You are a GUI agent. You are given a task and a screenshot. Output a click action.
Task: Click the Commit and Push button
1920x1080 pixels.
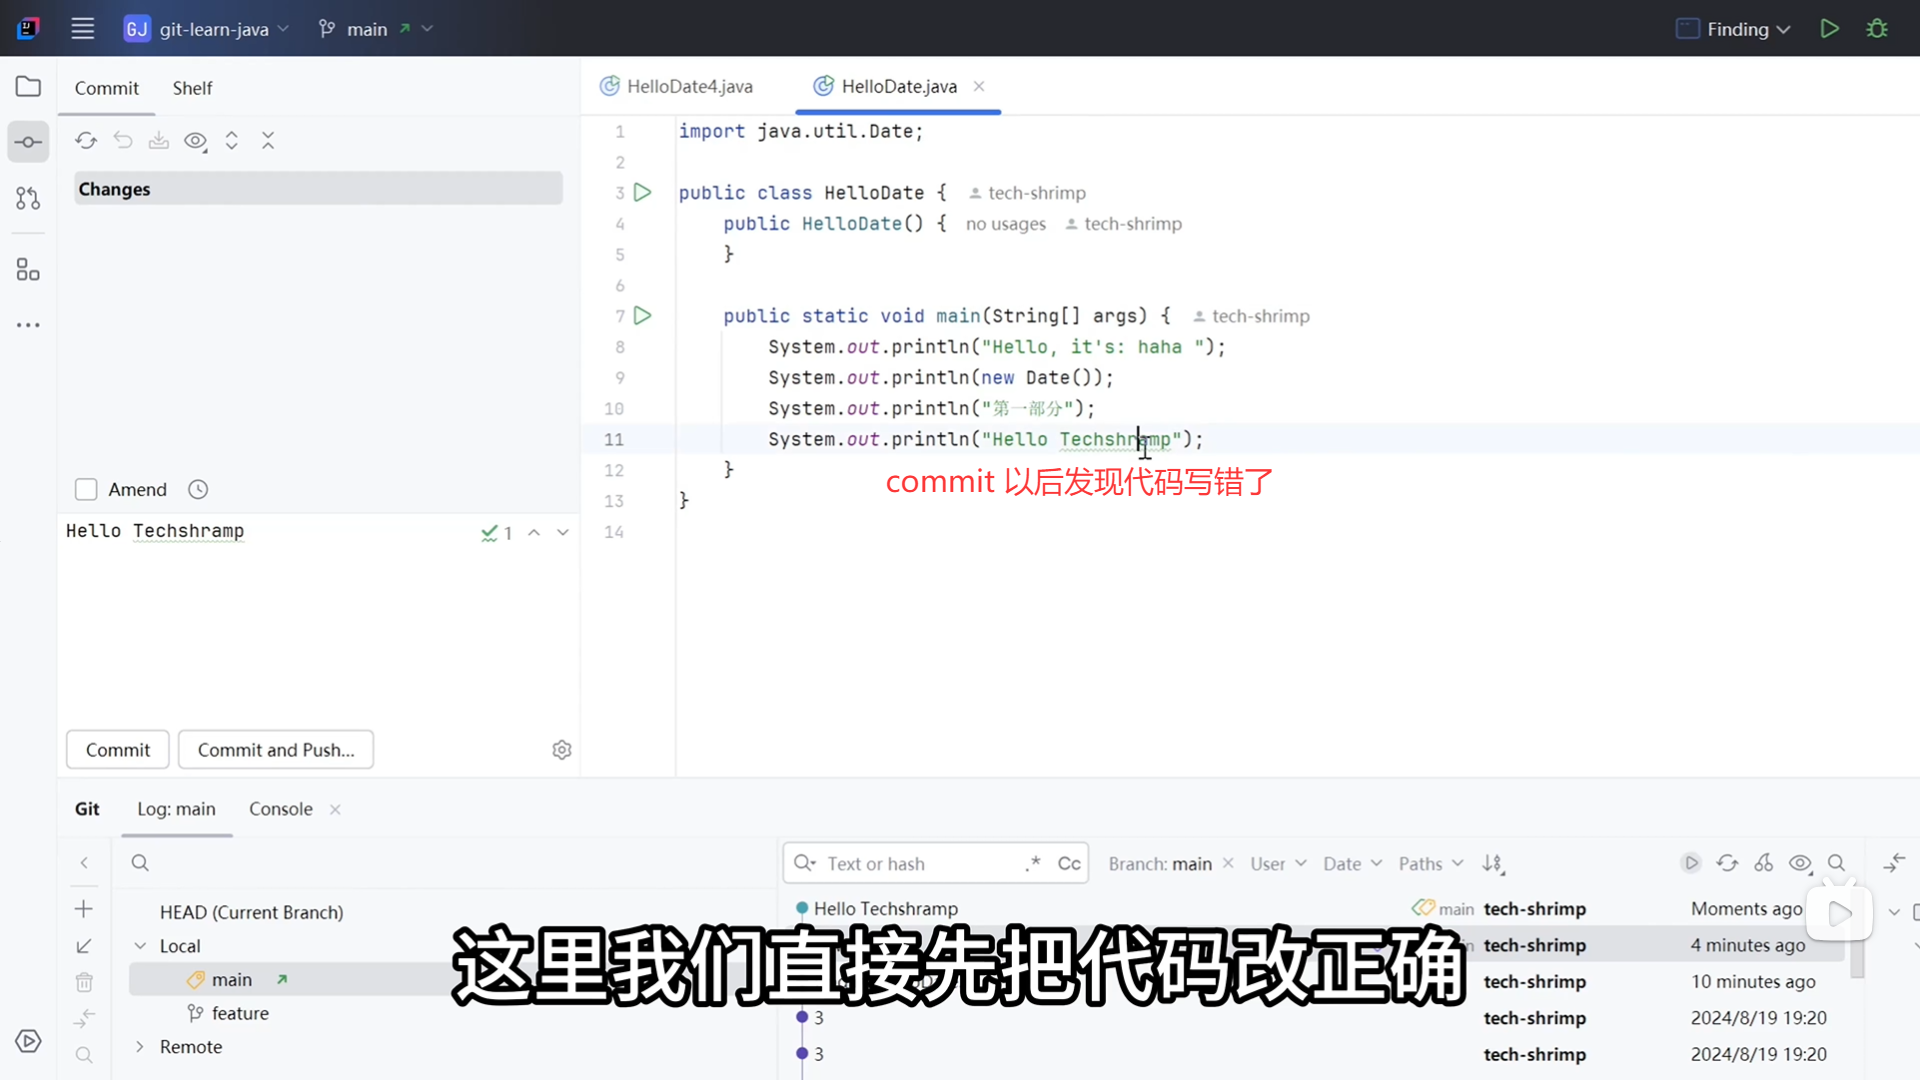pyautogui.click(x=276, y=750)
